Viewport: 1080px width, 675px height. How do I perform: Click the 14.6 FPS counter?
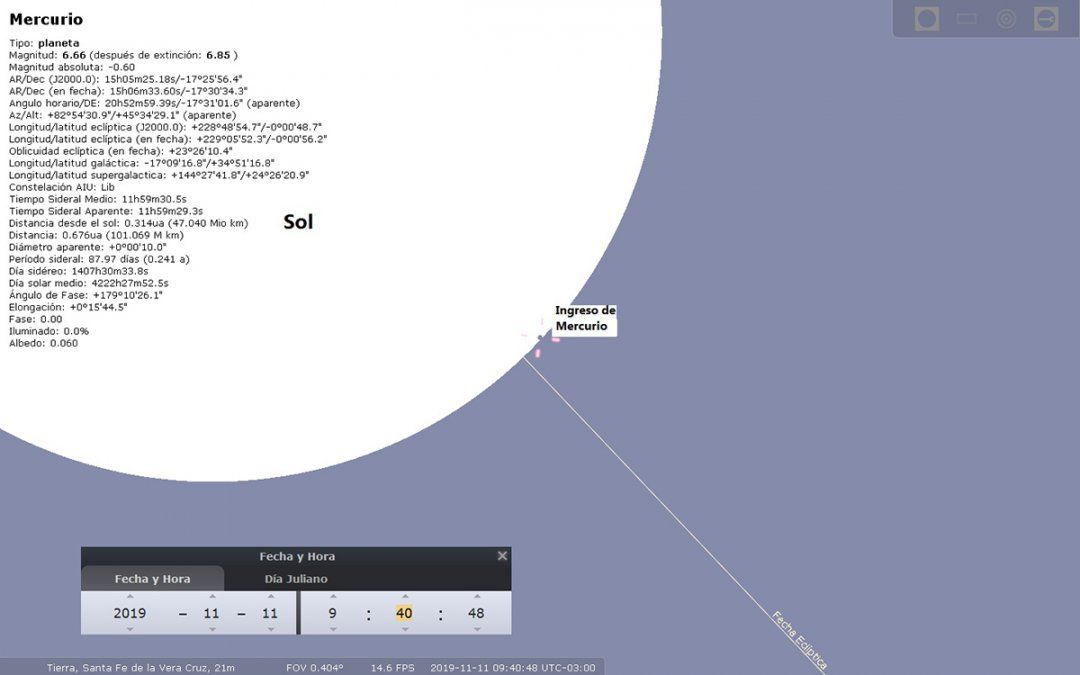391,667
